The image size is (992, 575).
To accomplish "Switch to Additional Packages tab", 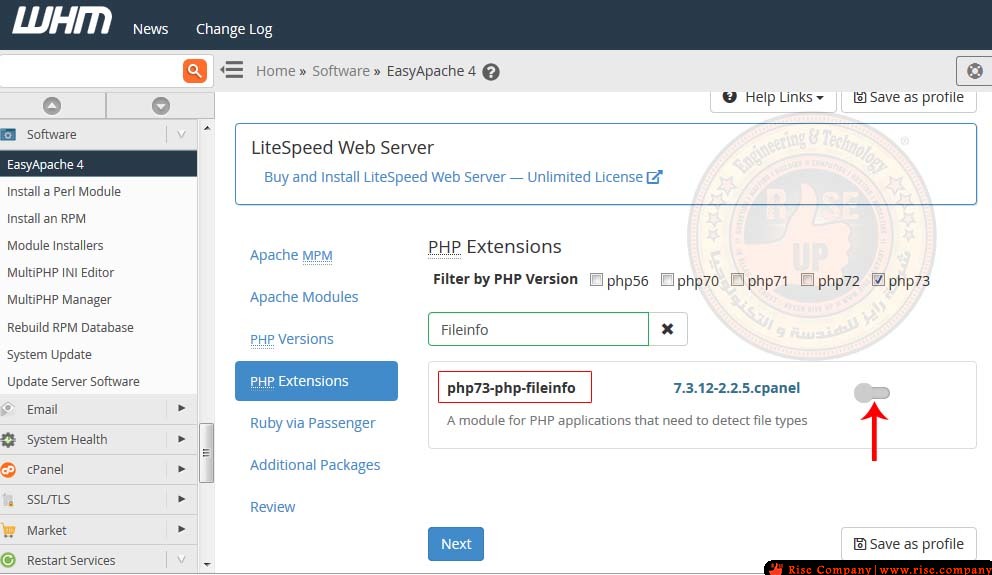I will 315,465.
